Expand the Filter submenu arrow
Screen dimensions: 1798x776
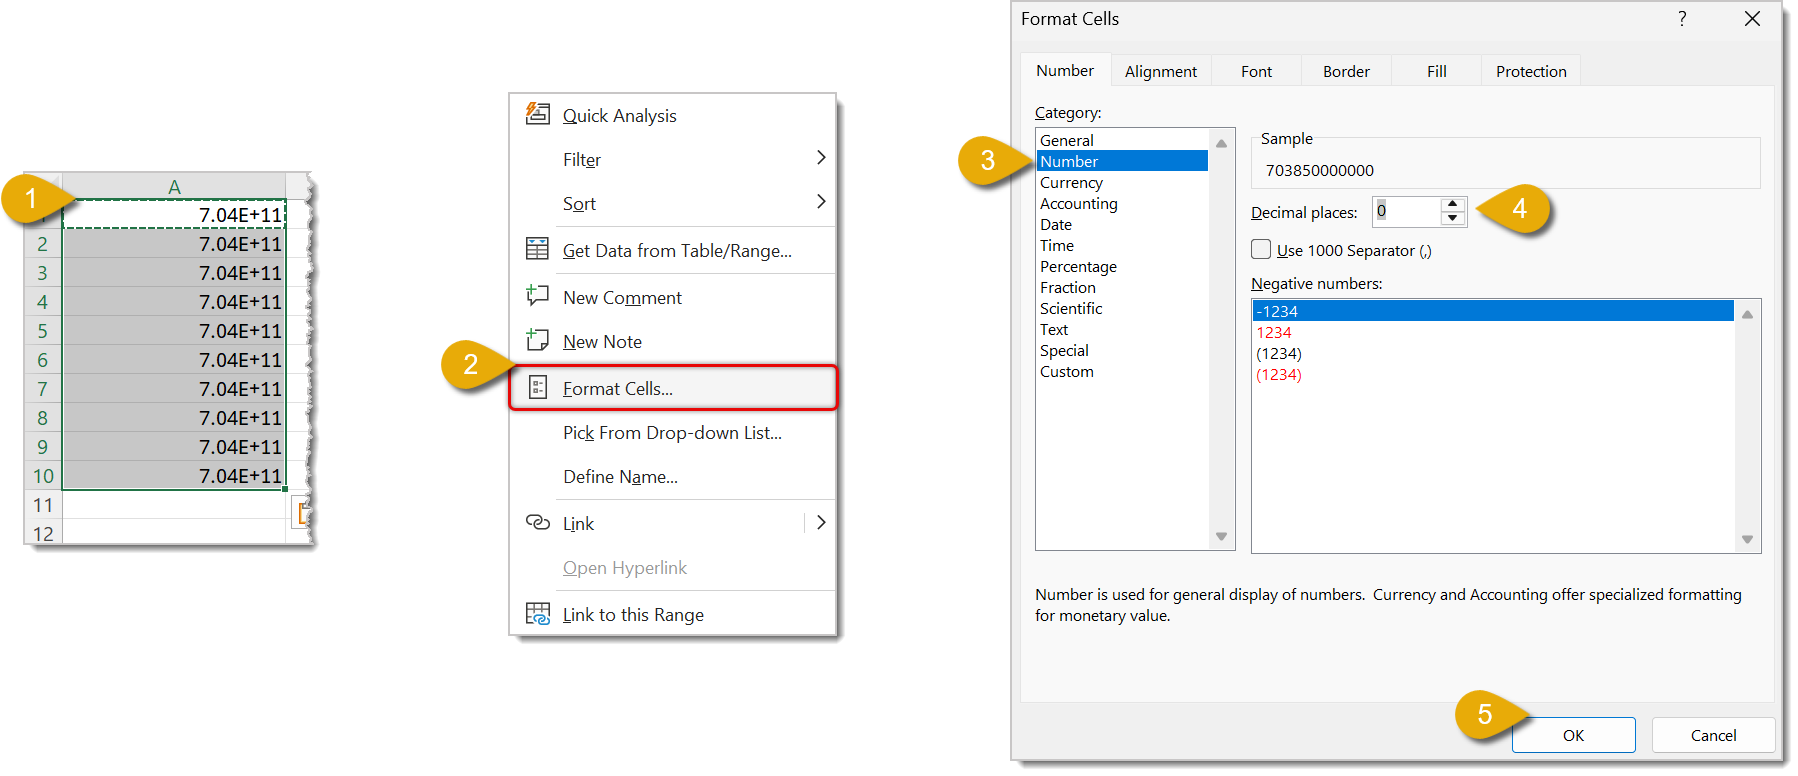tap(821, 158)
